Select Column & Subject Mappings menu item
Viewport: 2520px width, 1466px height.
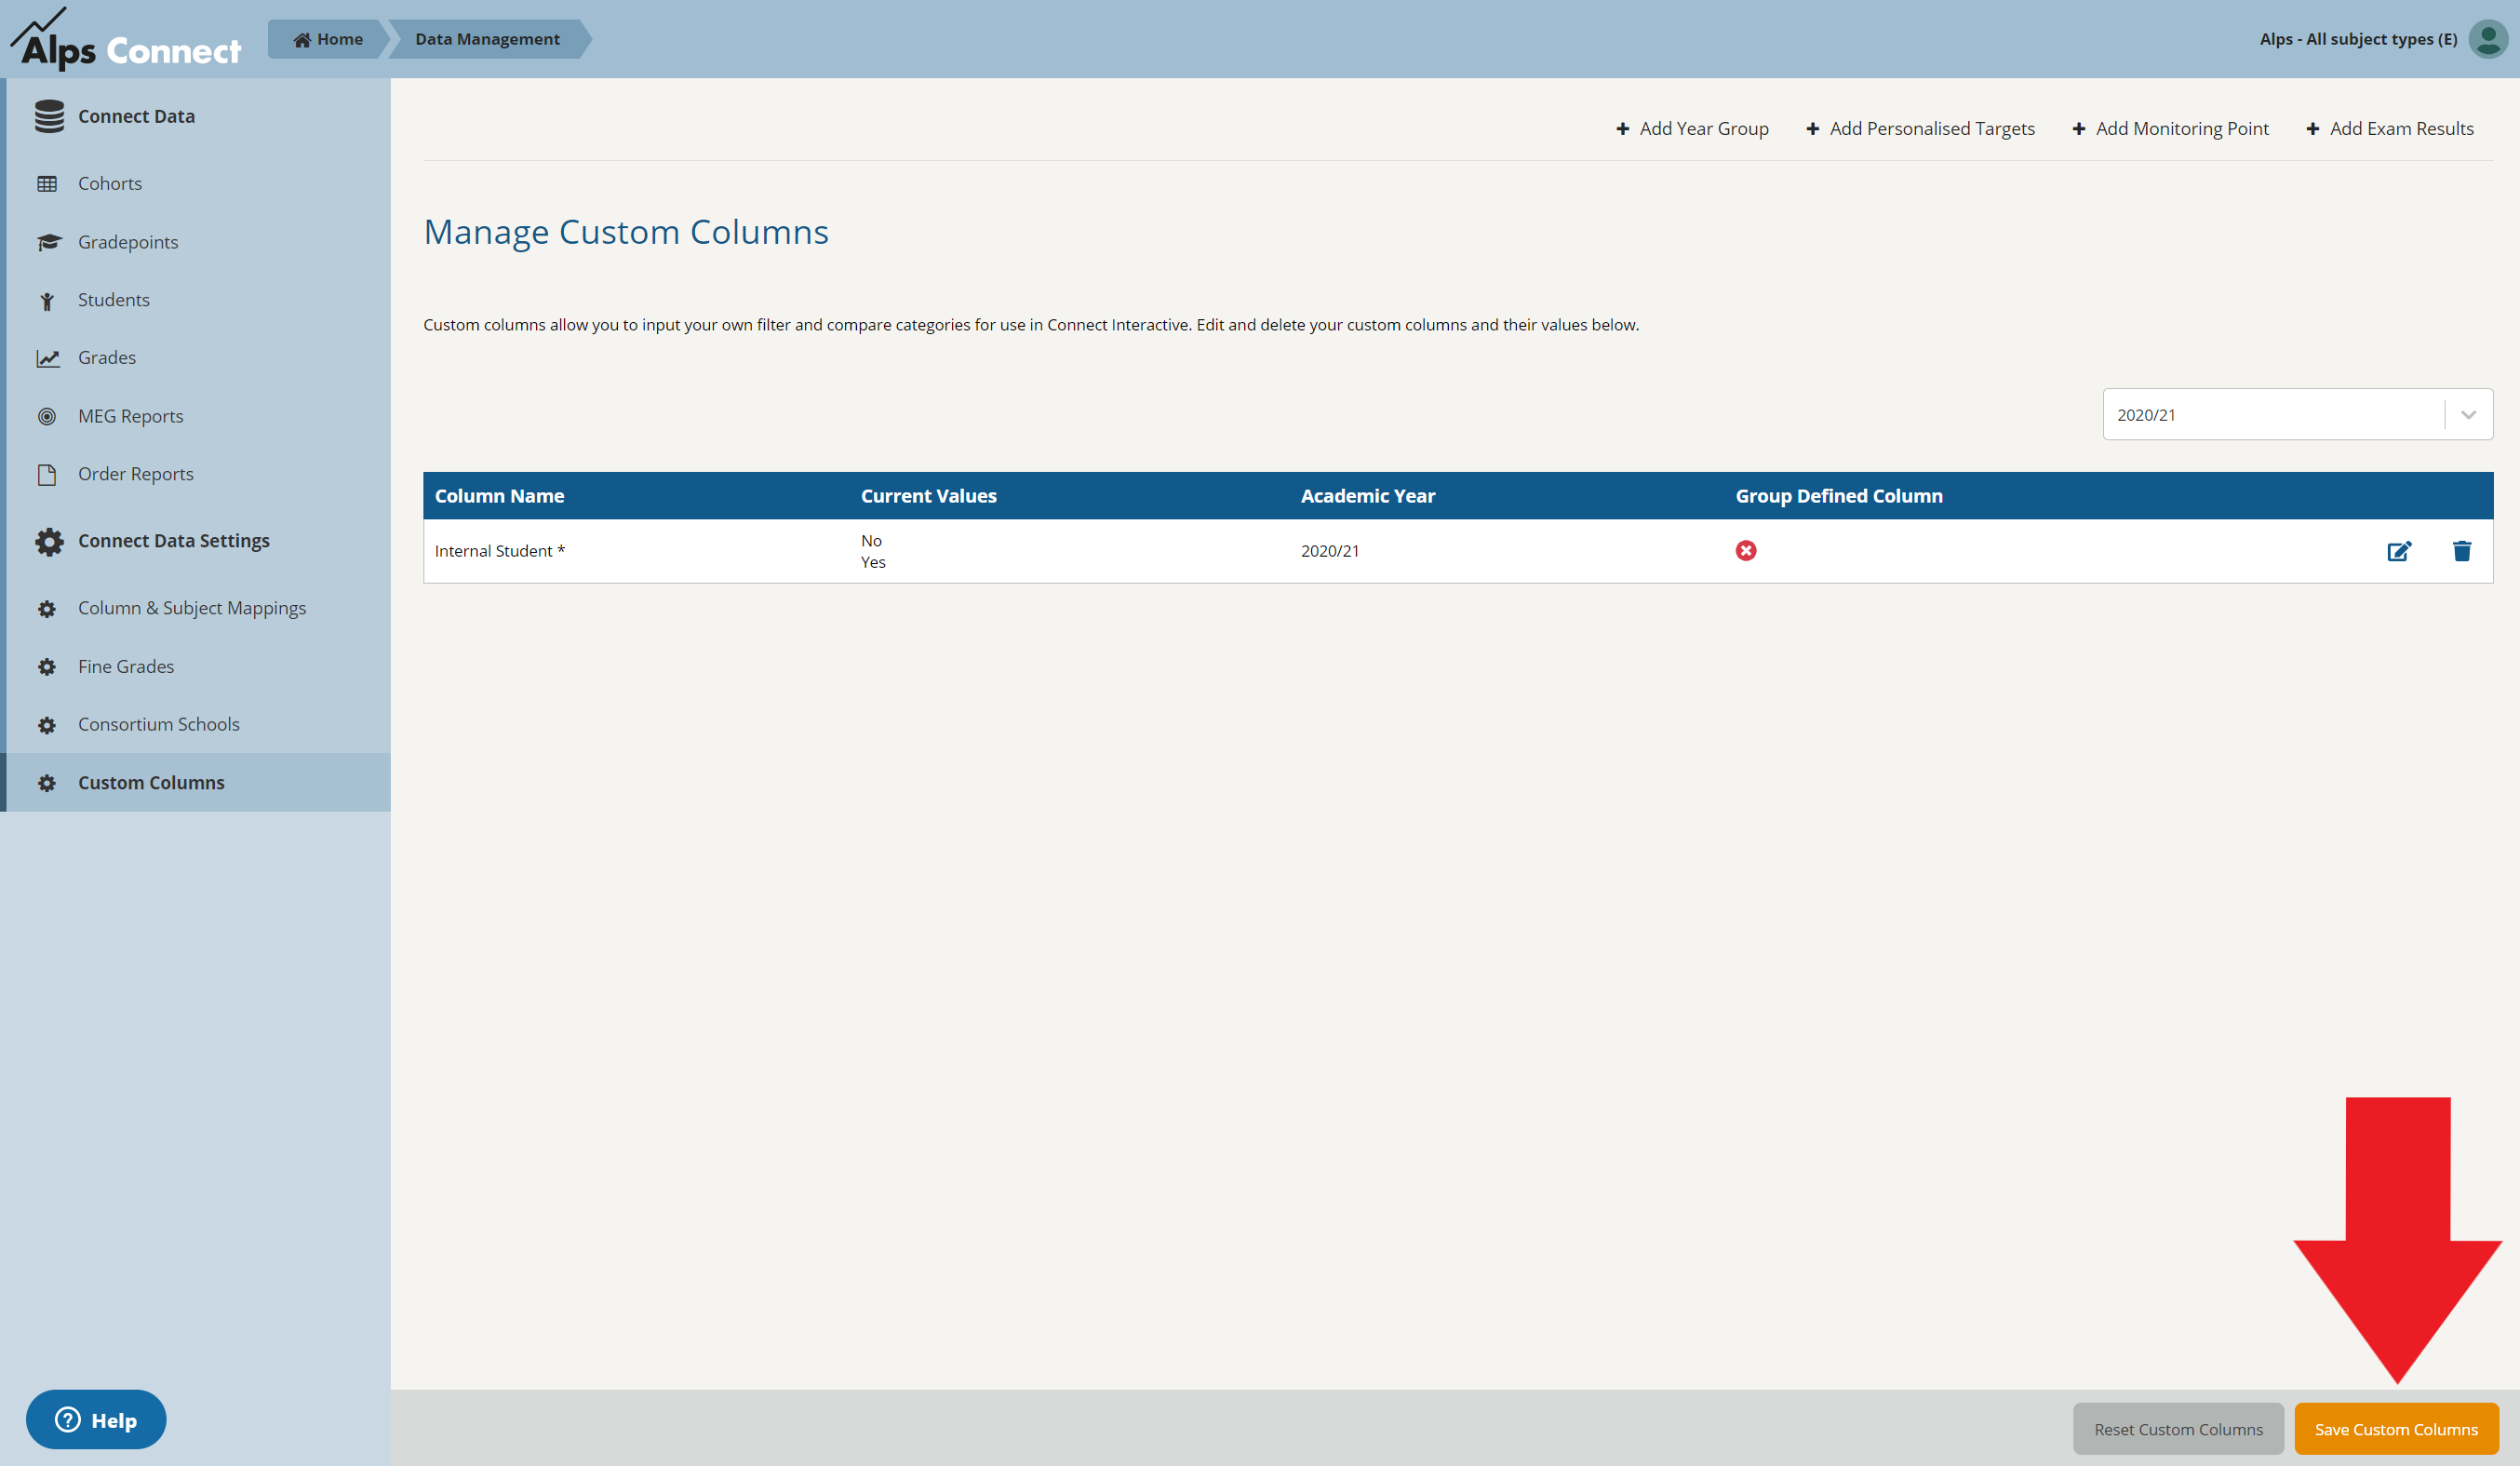pos(192,607)
